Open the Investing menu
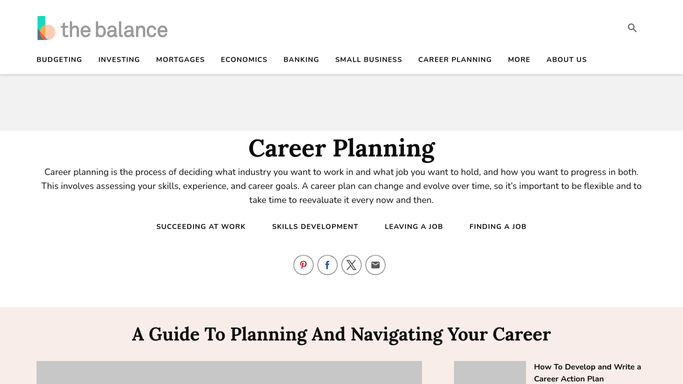Image resolution: width=683 pixels, height=384 pixels. tap(119, 60)
